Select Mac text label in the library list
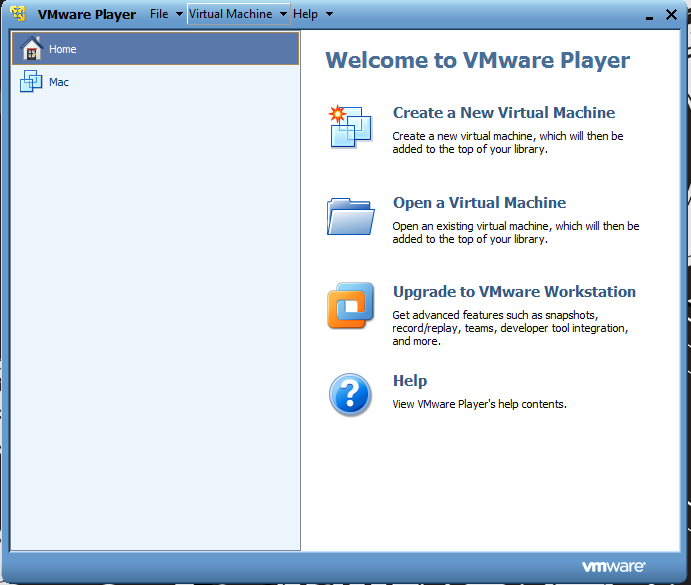Image resolution: width=691 pixels, height=585 pixels. [x=59, y=82]
